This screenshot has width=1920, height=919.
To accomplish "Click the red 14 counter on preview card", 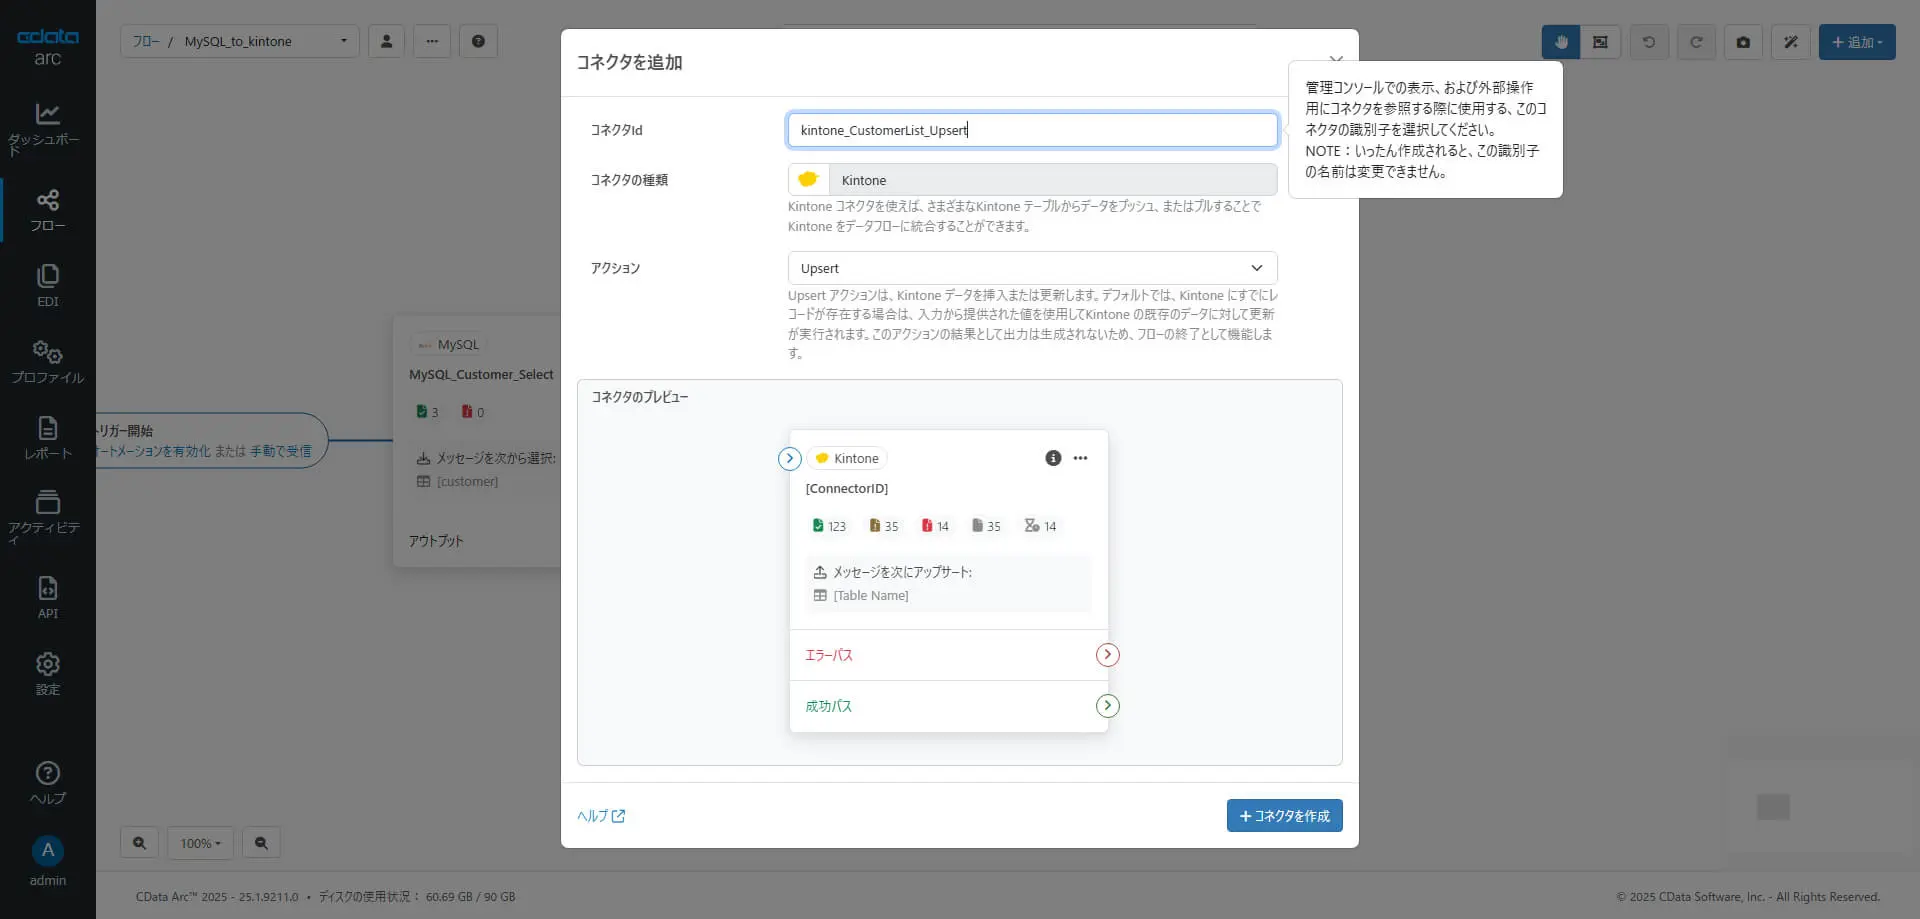I will 935,526.
